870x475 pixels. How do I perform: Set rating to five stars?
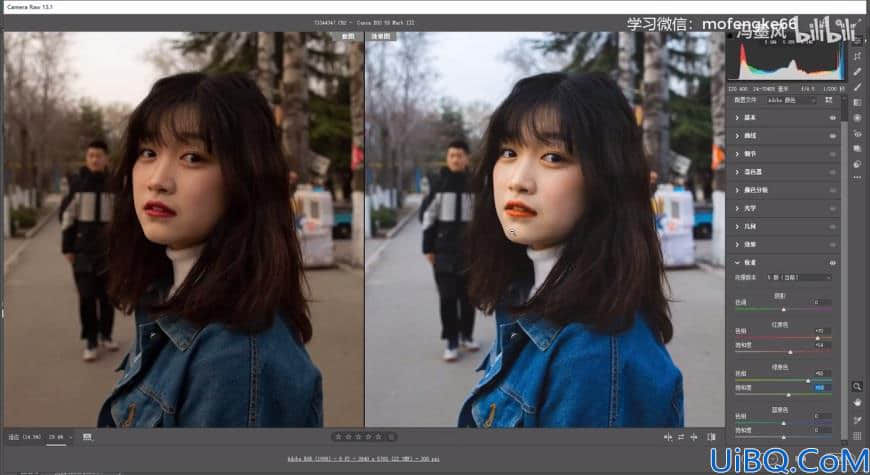click(379, 437)
